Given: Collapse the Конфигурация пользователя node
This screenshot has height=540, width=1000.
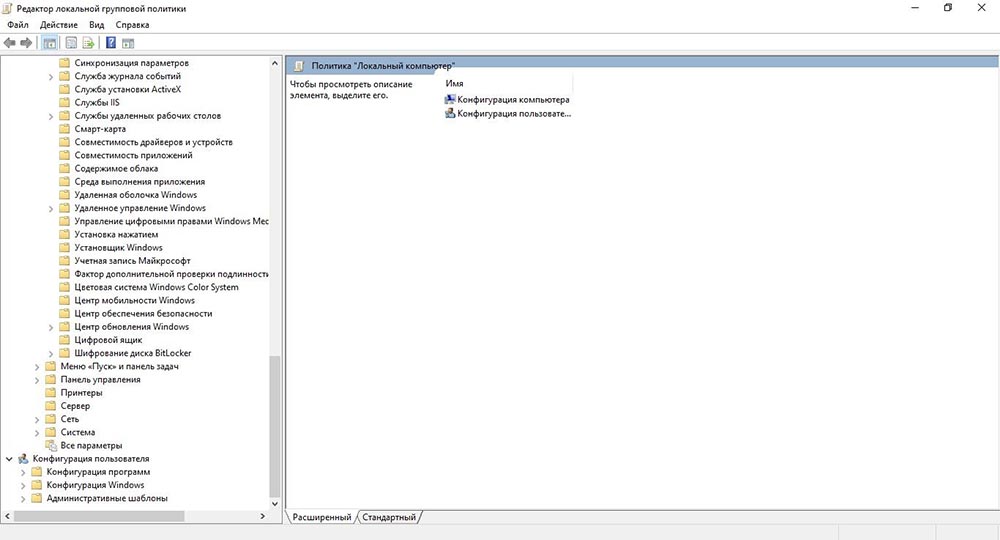Looking at the screenshot, I should pos(9,459).
